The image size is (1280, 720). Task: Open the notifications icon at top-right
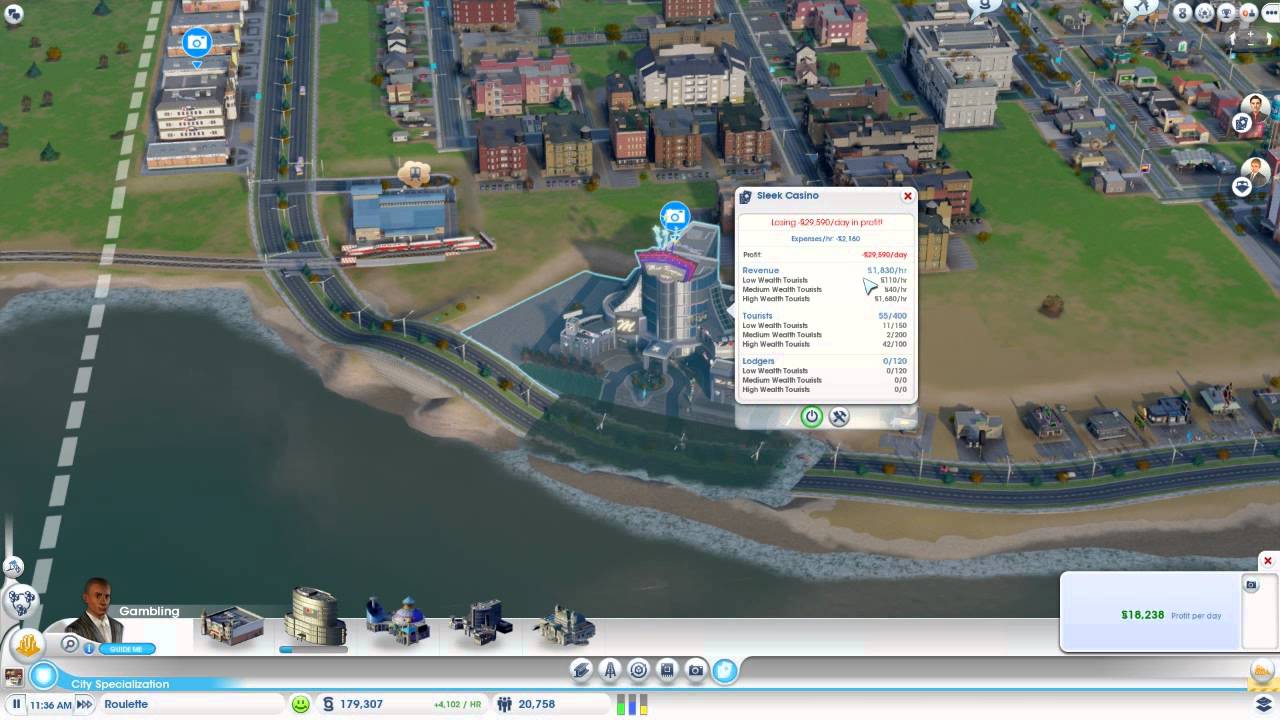[x=1249, y=13]
